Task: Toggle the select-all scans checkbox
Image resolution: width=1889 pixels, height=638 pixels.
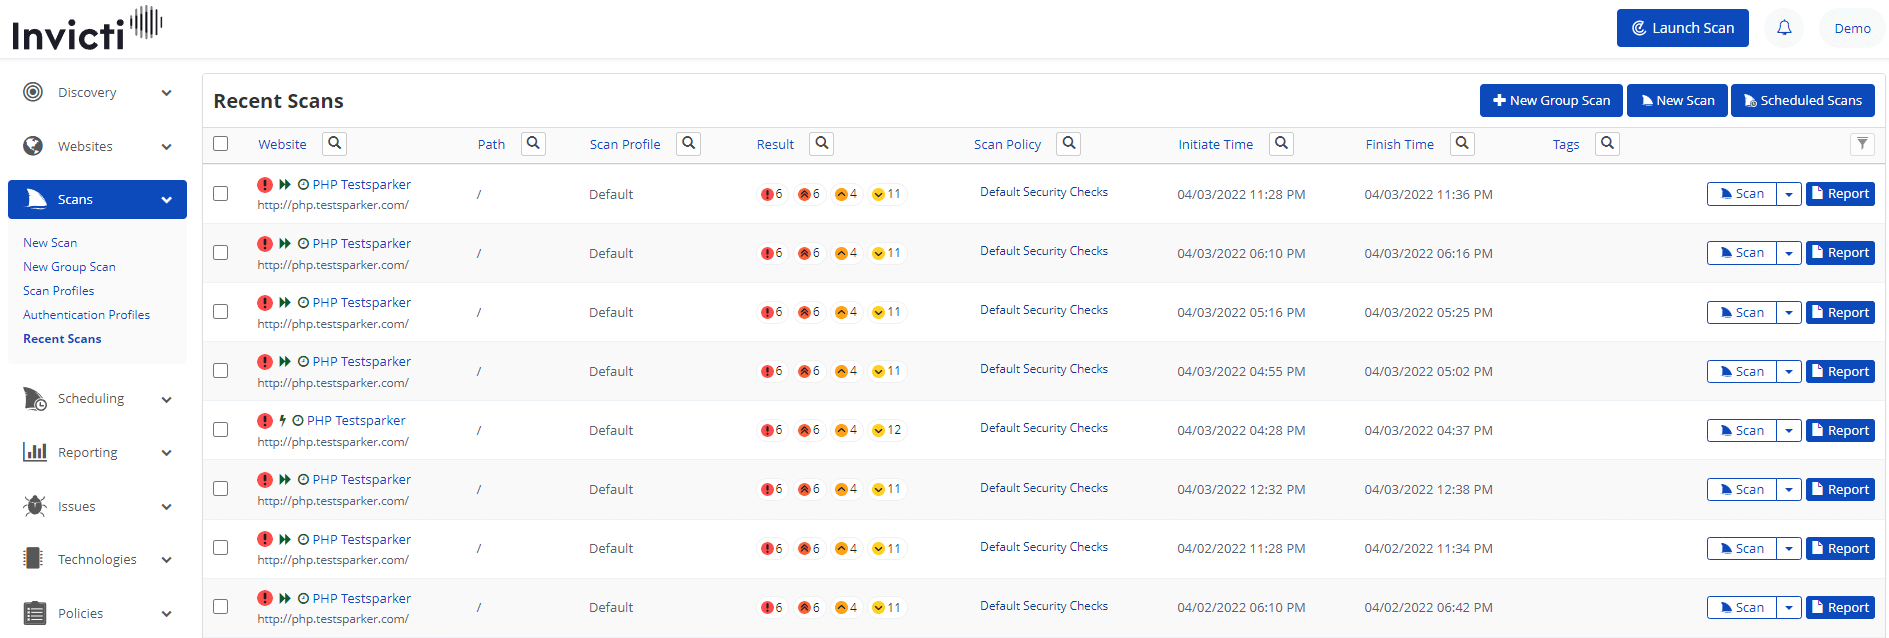Action: tap(221, 143)
